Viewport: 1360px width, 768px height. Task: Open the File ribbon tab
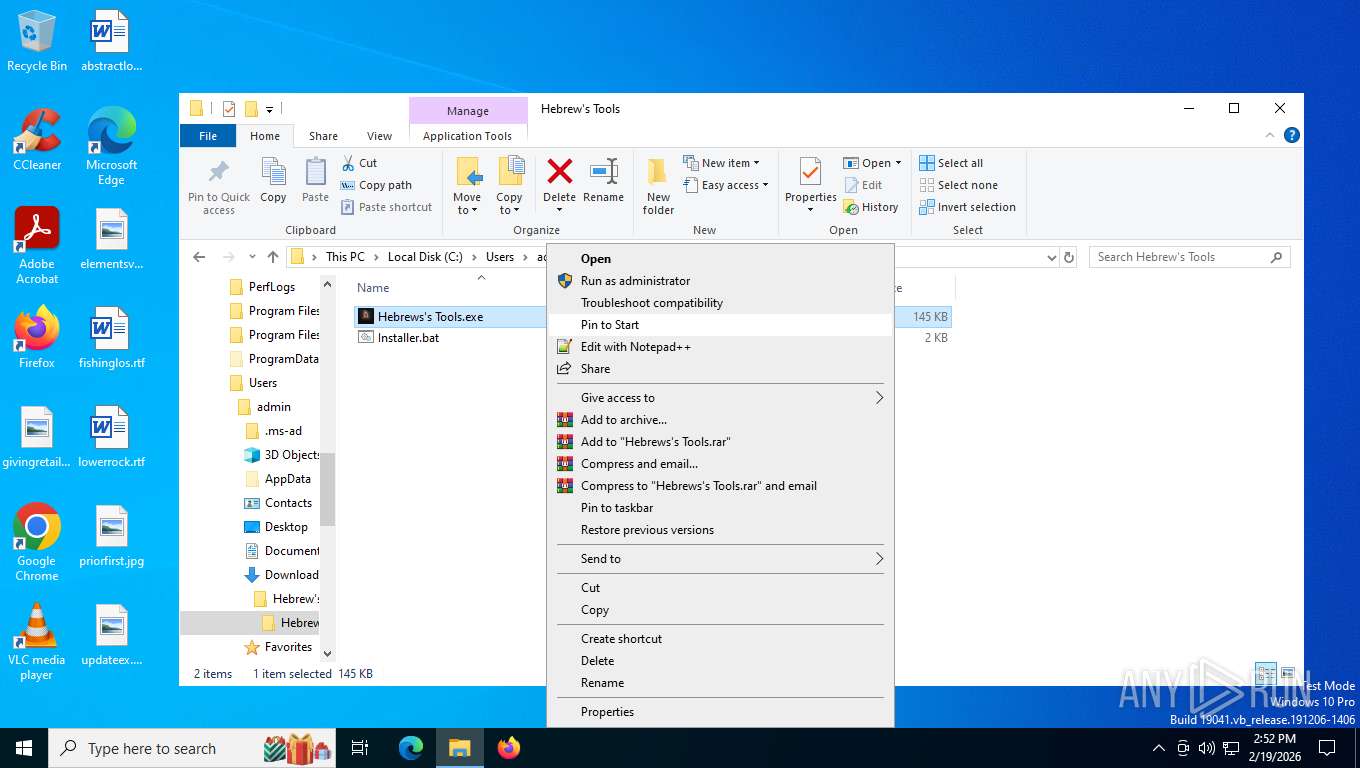pos(208,136)
